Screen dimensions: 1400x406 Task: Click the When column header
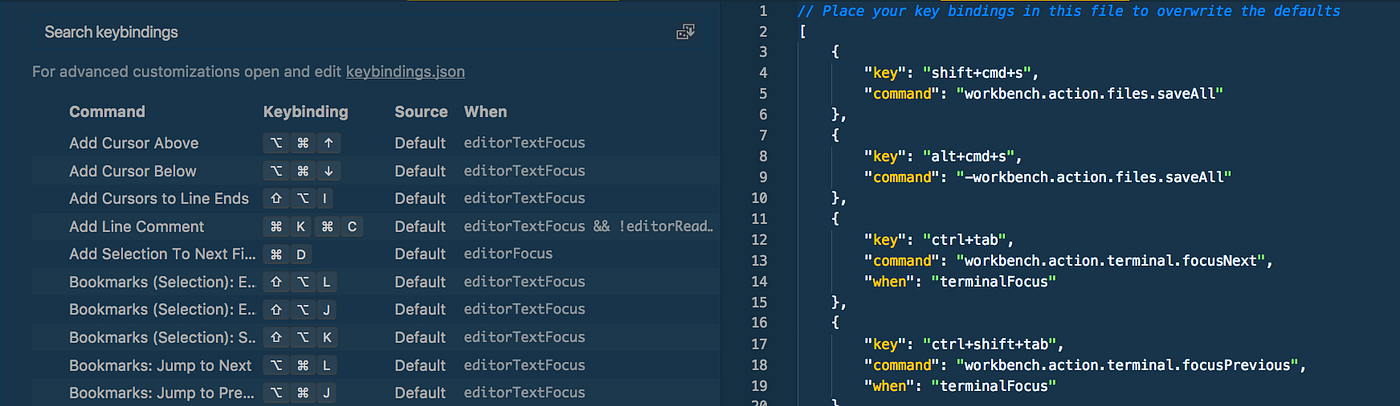click(485, 112)
